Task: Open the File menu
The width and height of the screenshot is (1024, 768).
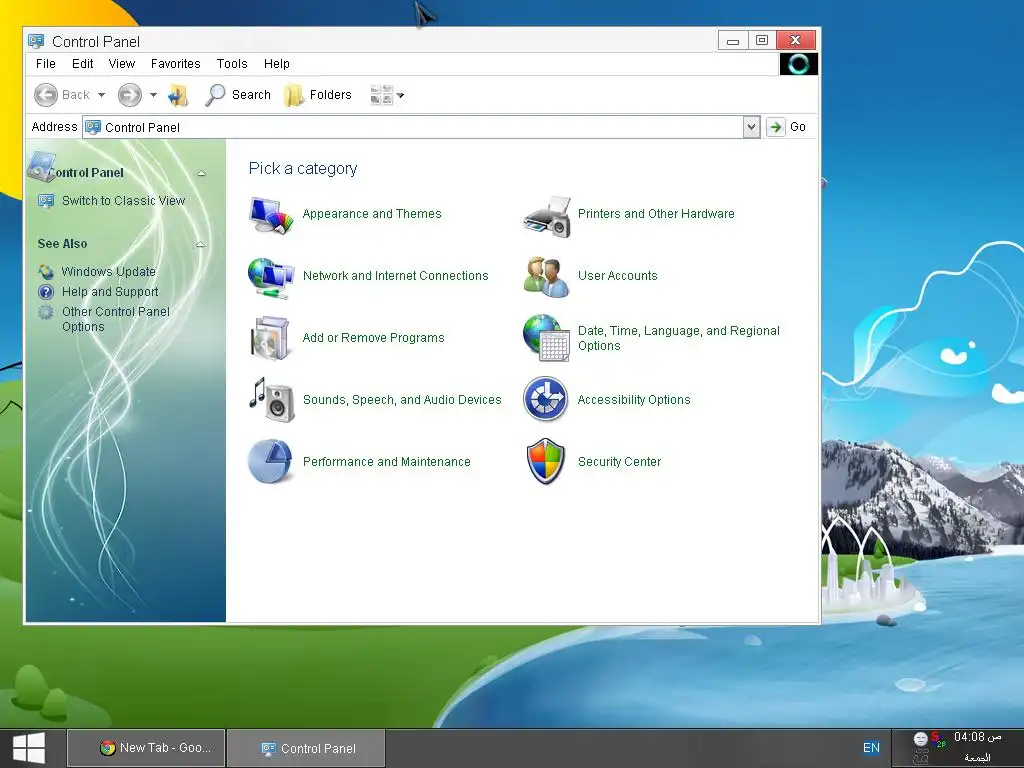Action: [x=46, y=63]
